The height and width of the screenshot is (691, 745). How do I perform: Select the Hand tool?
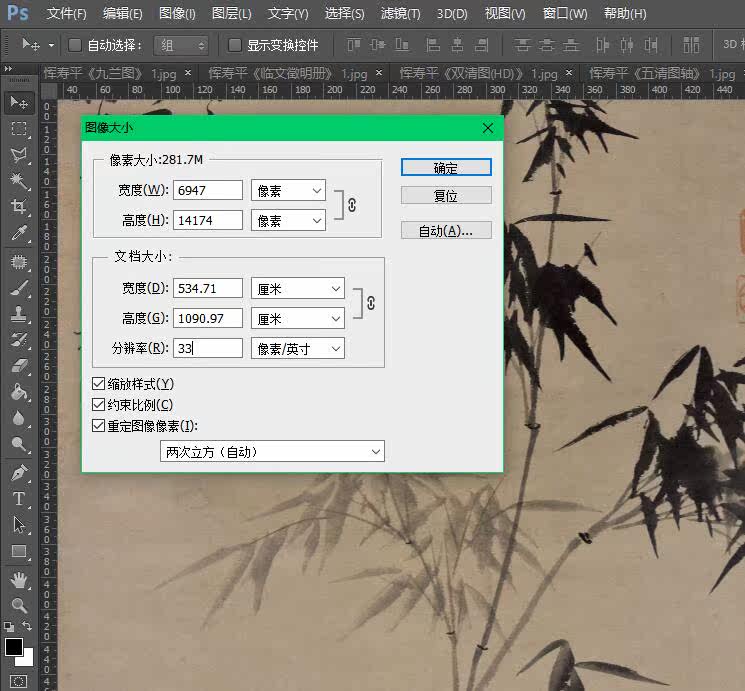19,580
